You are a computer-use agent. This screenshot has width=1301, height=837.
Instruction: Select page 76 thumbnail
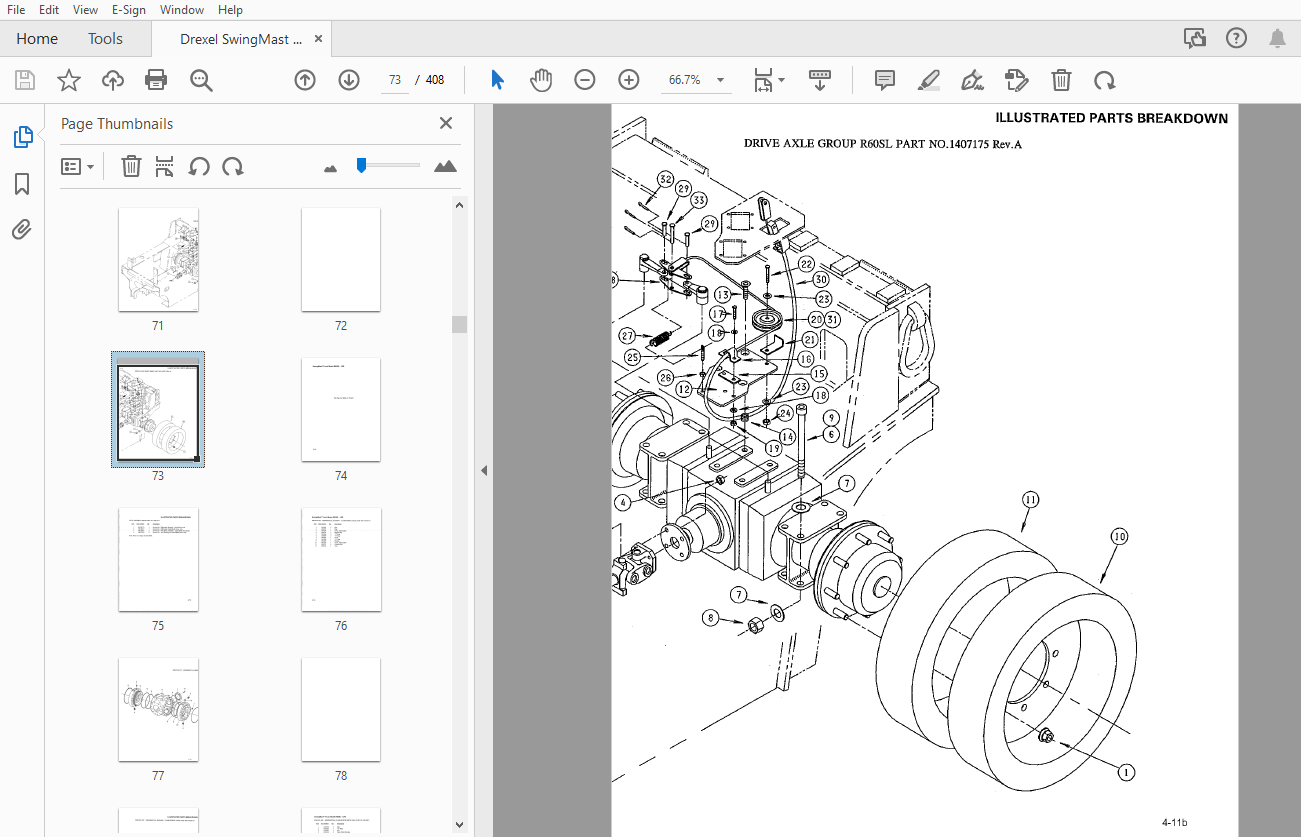pos(341,559)
